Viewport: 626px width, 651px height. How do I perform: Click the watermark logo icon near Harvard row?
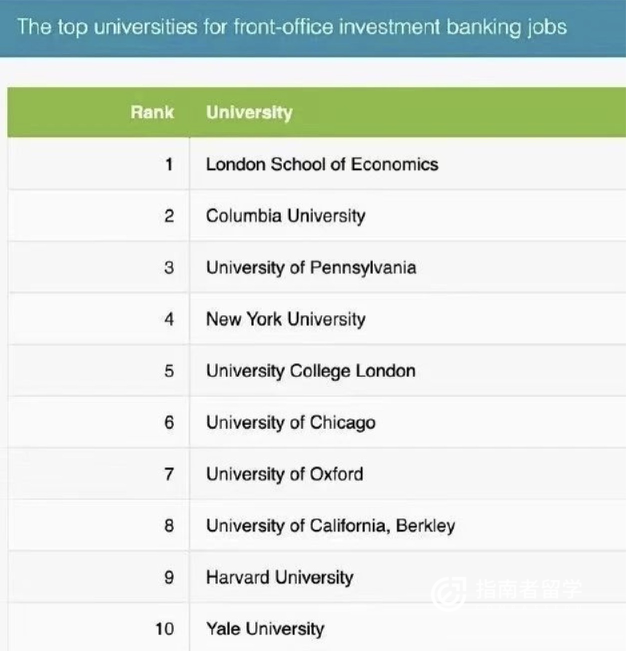[x=449, y=593]
